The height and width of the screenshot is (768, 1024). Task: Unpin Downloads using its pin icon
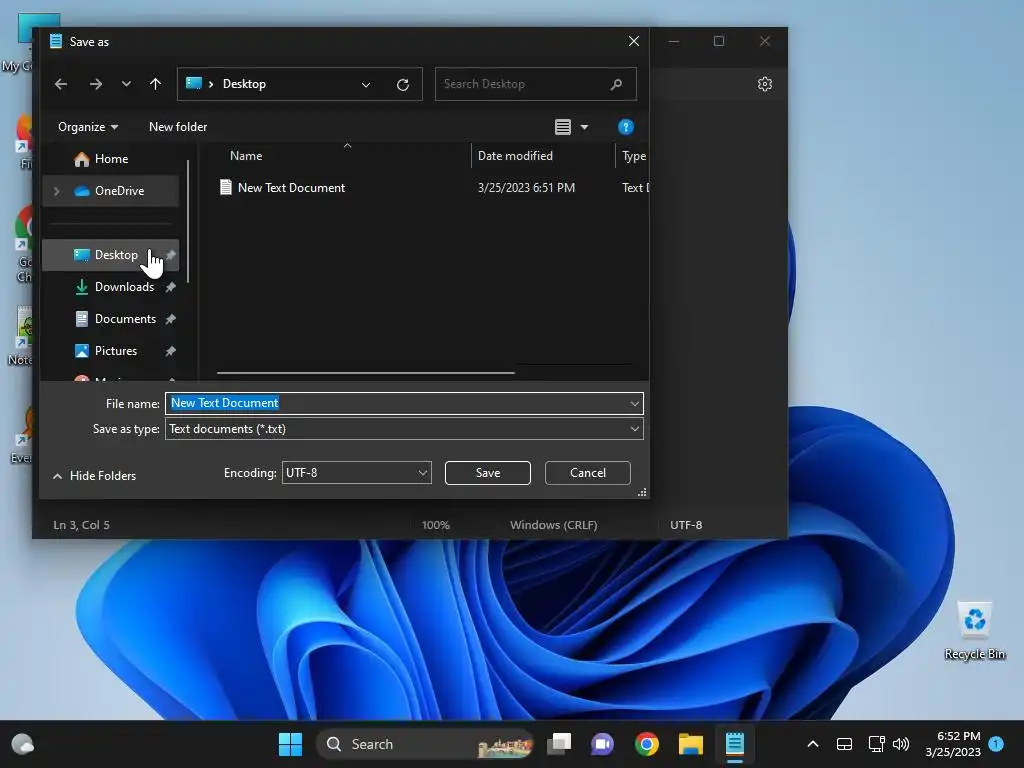pos(170,287)
